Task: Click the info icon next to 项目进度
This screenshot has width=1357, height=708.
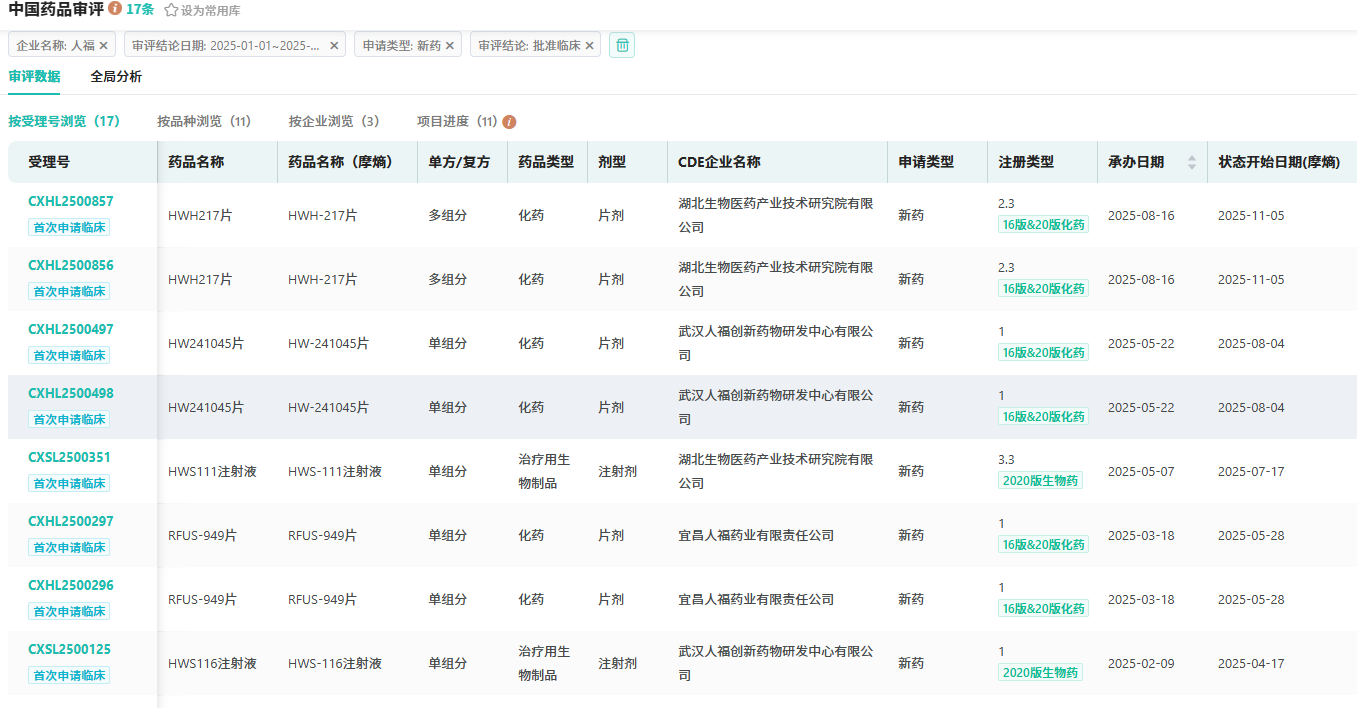Action: tap(509, 122)
